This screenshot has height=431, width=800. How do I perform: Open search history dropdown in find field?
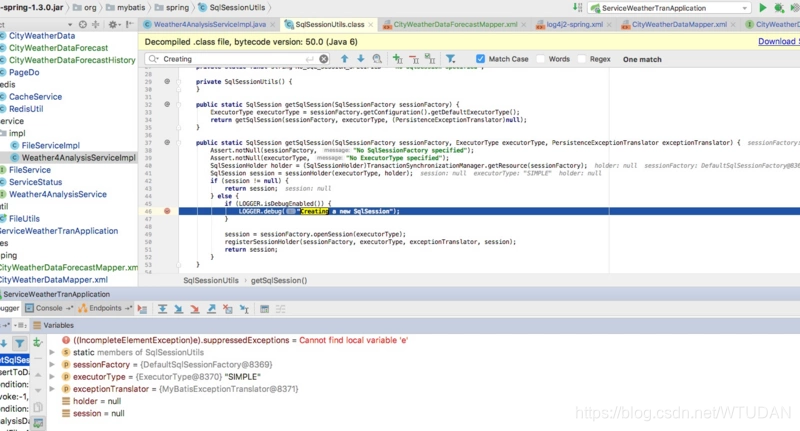(x=153, y=59)
